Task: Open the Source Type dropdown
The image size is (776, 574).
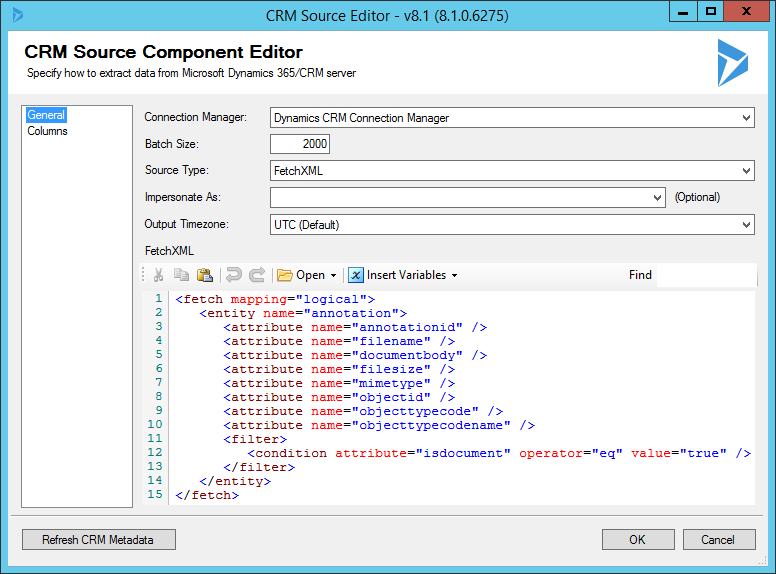Action: pyautogui.click(x=746, y=171)
